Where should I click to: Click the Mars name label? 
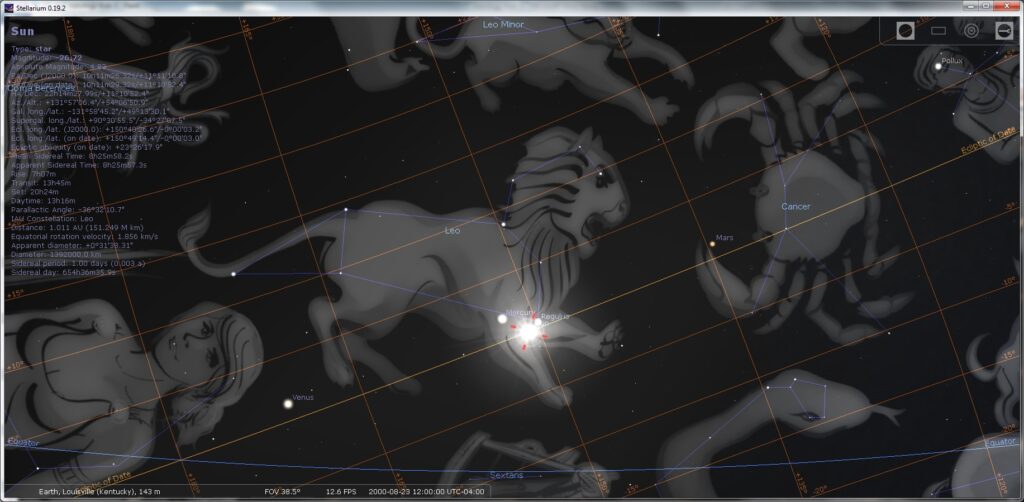(x=724, y=238)
